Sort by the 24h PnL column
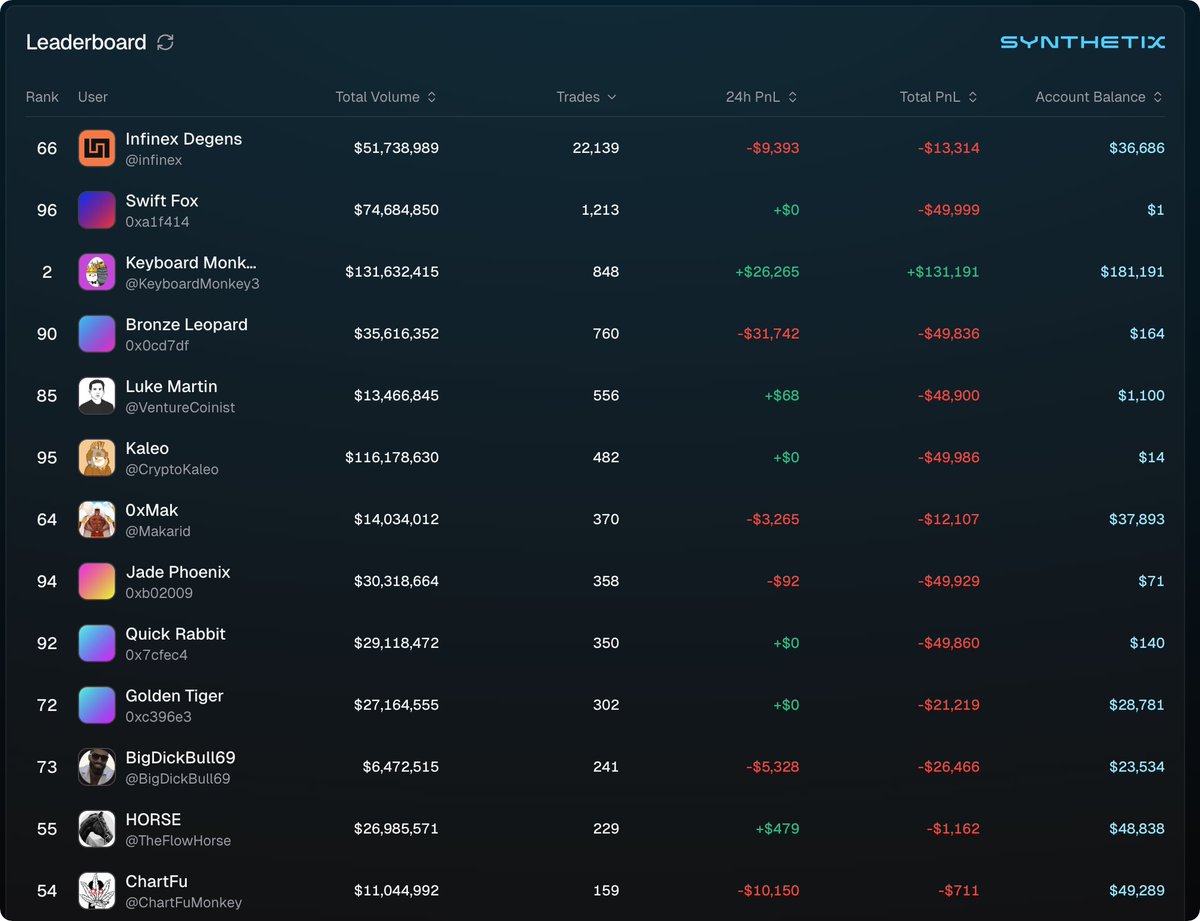Viewport: 1200px width, 921px height. [x=761, y=97]
